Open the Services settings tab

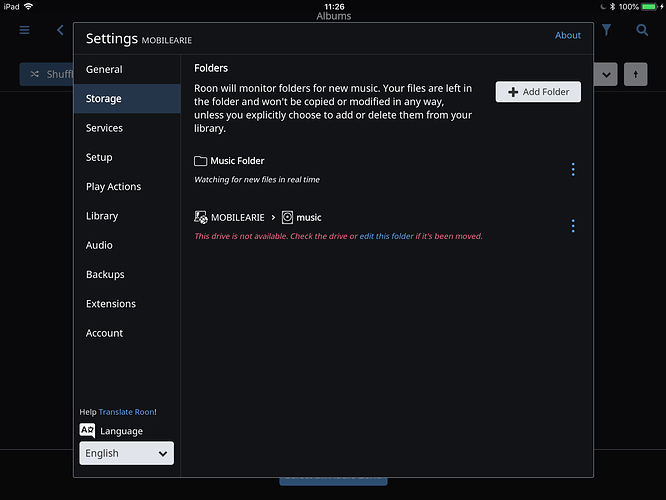click(x=127, y=128)
